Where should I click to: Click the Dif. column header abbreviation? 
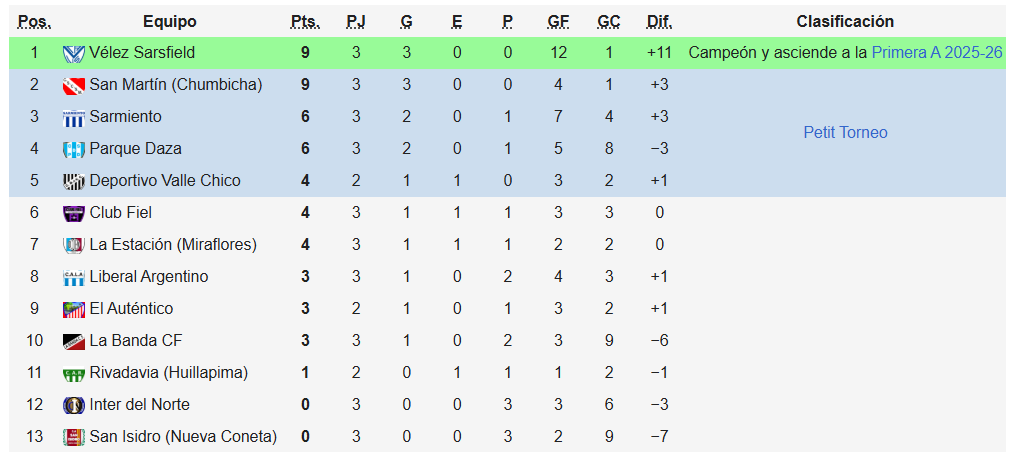click(x=659, y=22)
